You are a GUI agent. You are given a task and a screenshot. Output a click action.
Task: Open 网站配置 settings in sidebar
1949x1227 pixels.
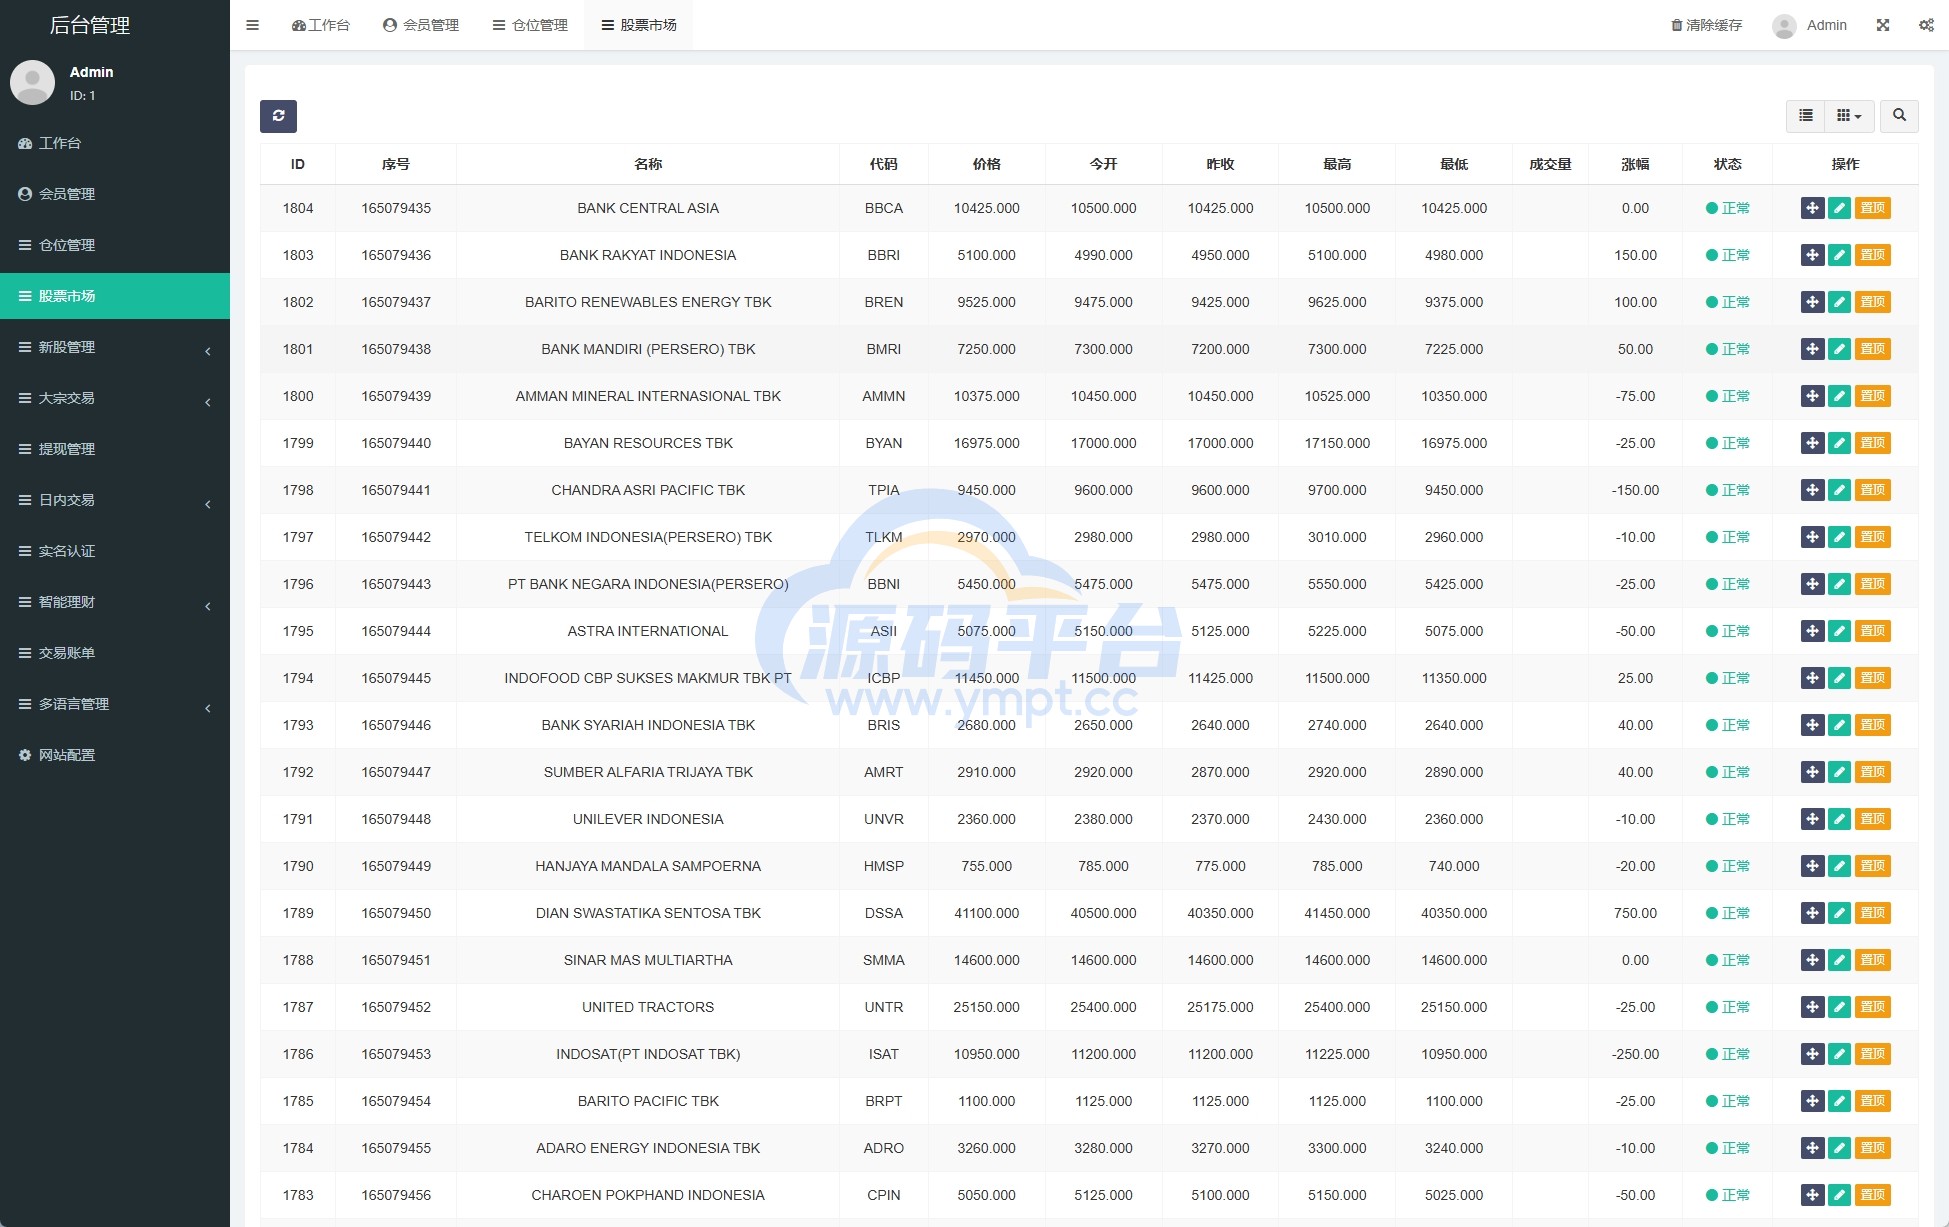[115, 755]
